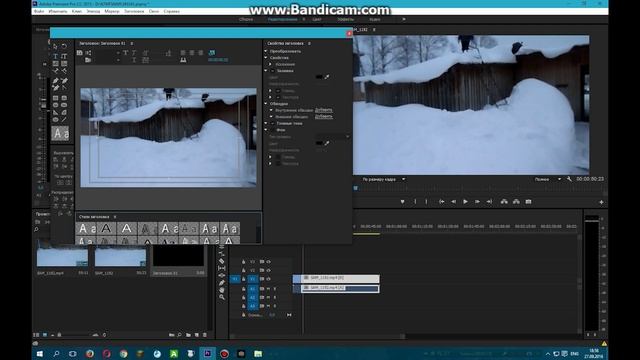
Task: Click Добавить next to Внешние обводки
Action: click(324, 117)
